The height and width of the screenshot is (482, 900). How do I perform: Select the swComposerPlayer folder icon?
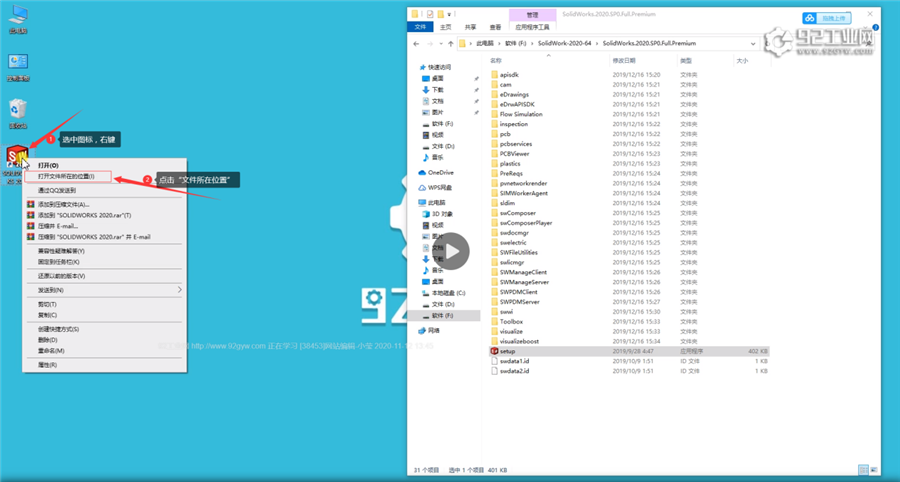[x=495, y=223]
